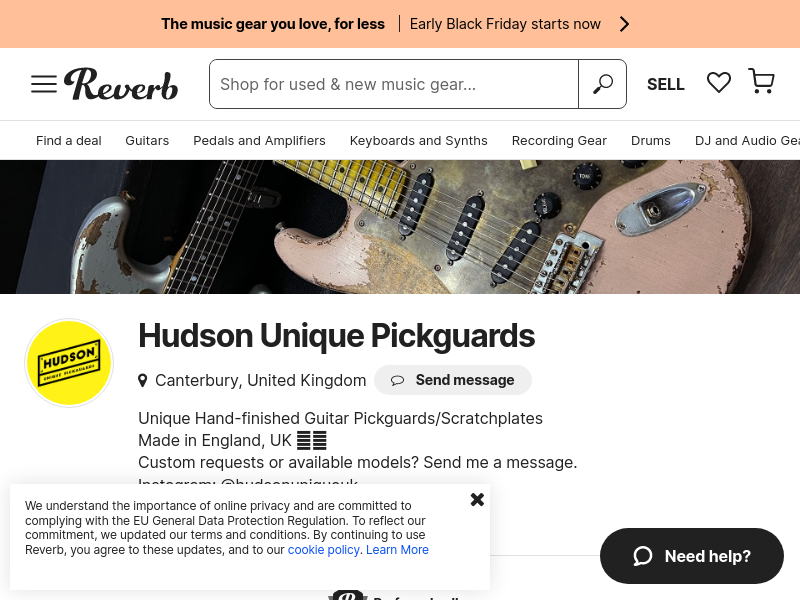The height and width of the screenshot is (600, 800).
Task: Click the Hudson shop avatar logo
Action: pyautogui.click(x=69, y=363)
